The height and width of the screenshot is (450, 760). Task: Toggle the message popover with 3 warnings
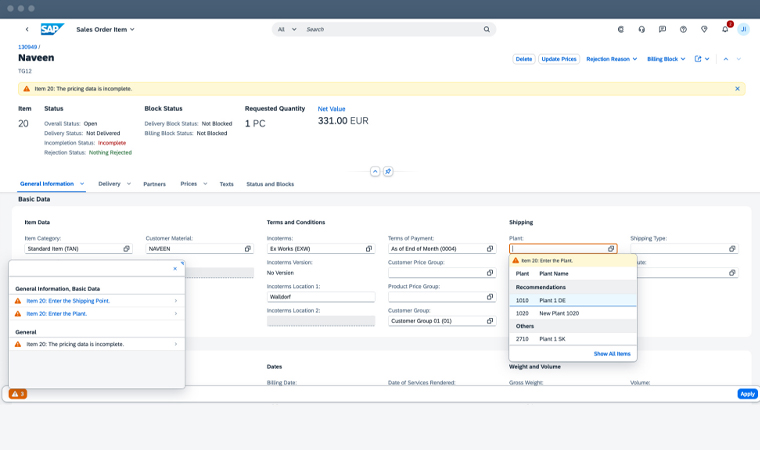(x=18, y=394)
